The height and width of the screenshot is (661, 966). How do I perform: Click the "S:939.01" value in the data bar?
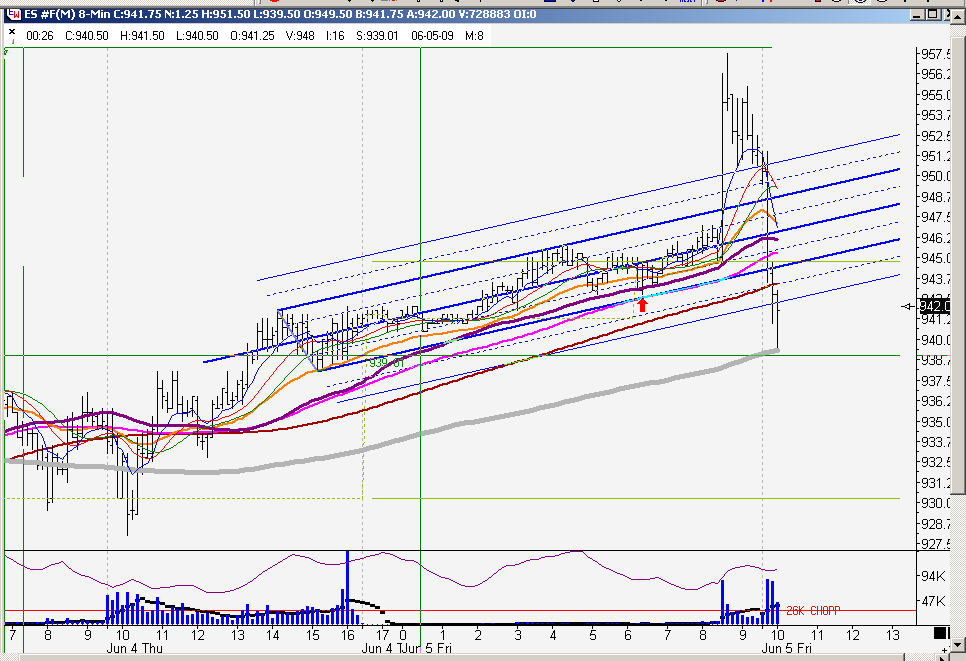tap(378, 36)
